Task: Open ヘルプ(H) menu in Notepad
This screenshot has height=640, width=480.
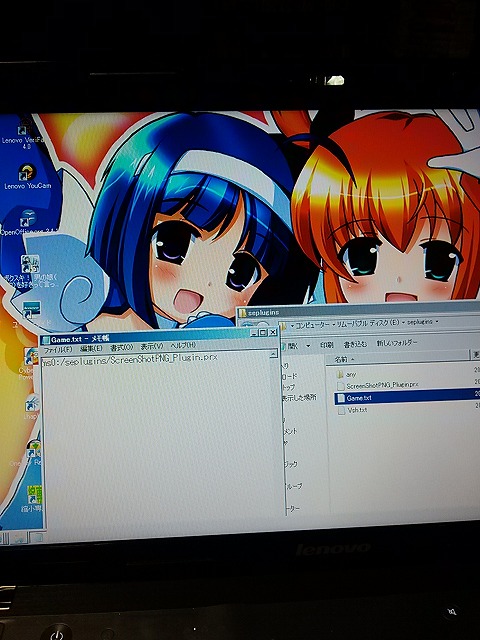Action: [183, 346]
